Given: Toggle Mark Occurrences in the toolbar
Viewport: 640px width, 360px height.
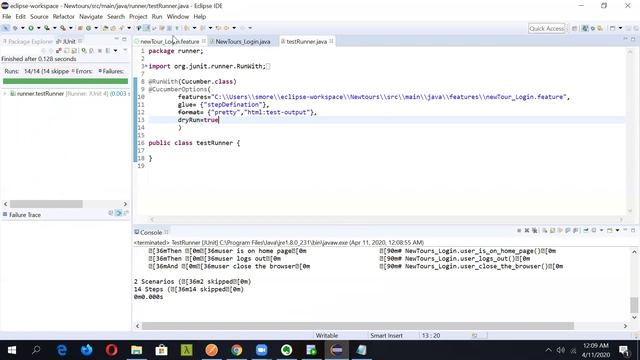Looking at the screenshot, I should tap(146, 28).
